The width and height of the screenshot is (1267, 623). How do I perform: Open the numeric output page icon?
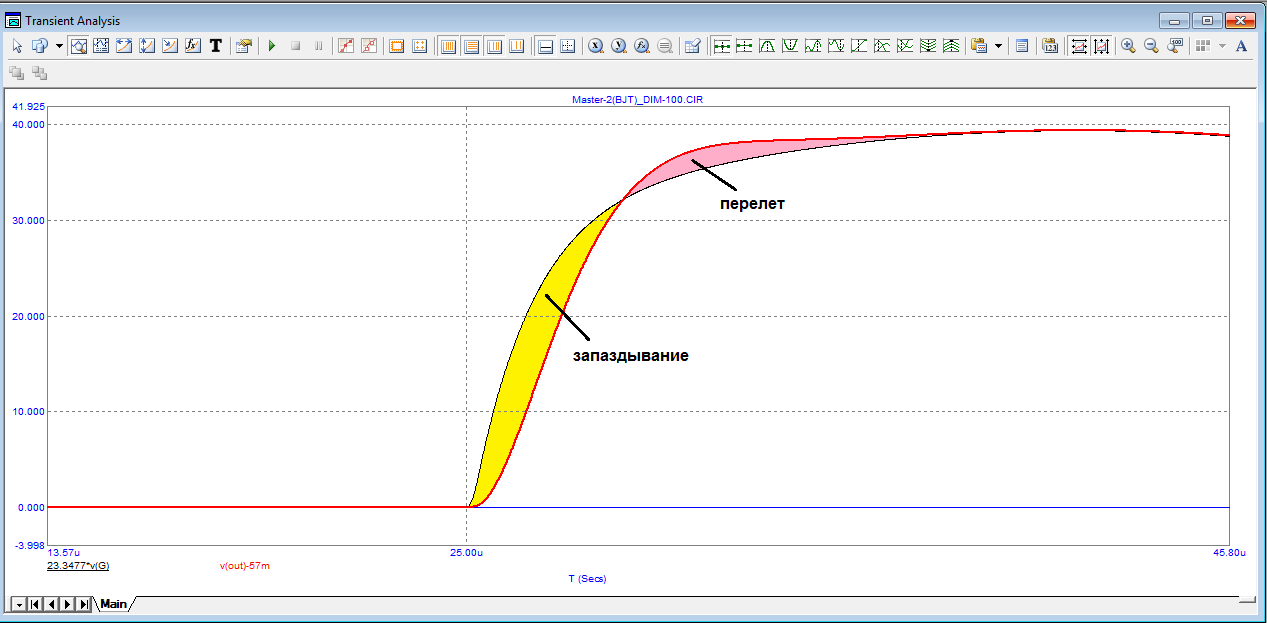click(1021, 46)
